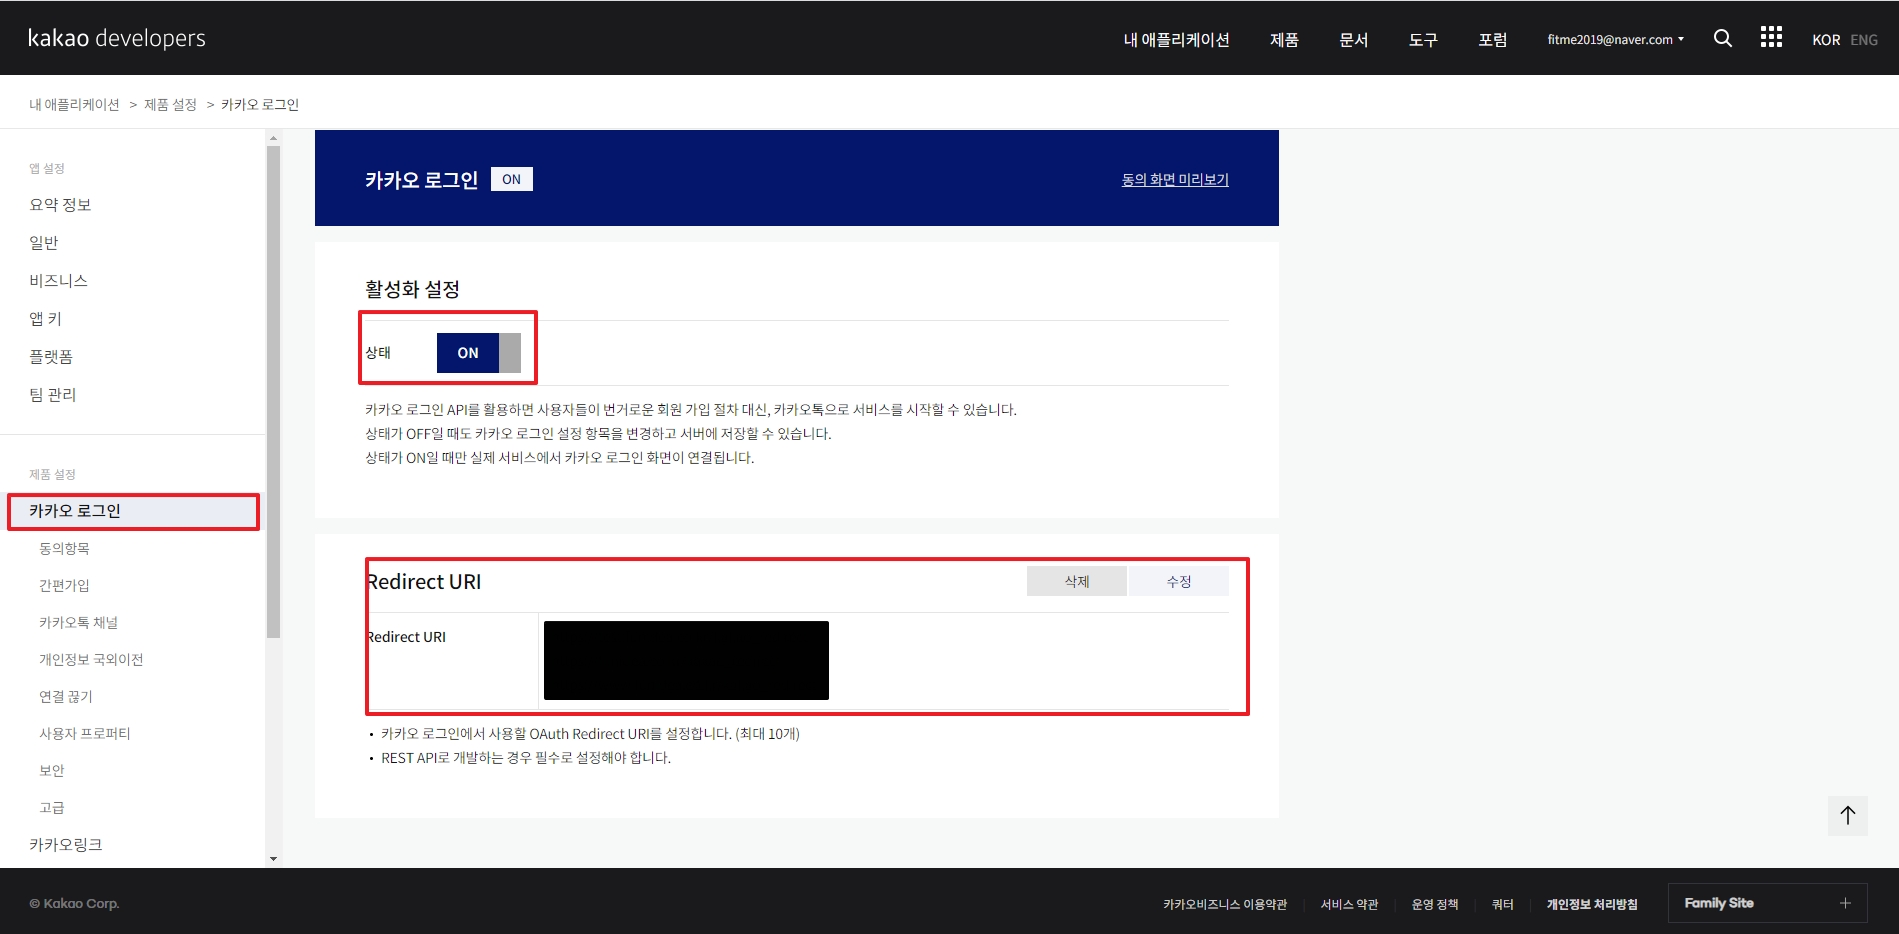Viewport: 1899px width, 934px height.
Task: Open 운영 정책 footer link
Action: tap(1434, 904)
